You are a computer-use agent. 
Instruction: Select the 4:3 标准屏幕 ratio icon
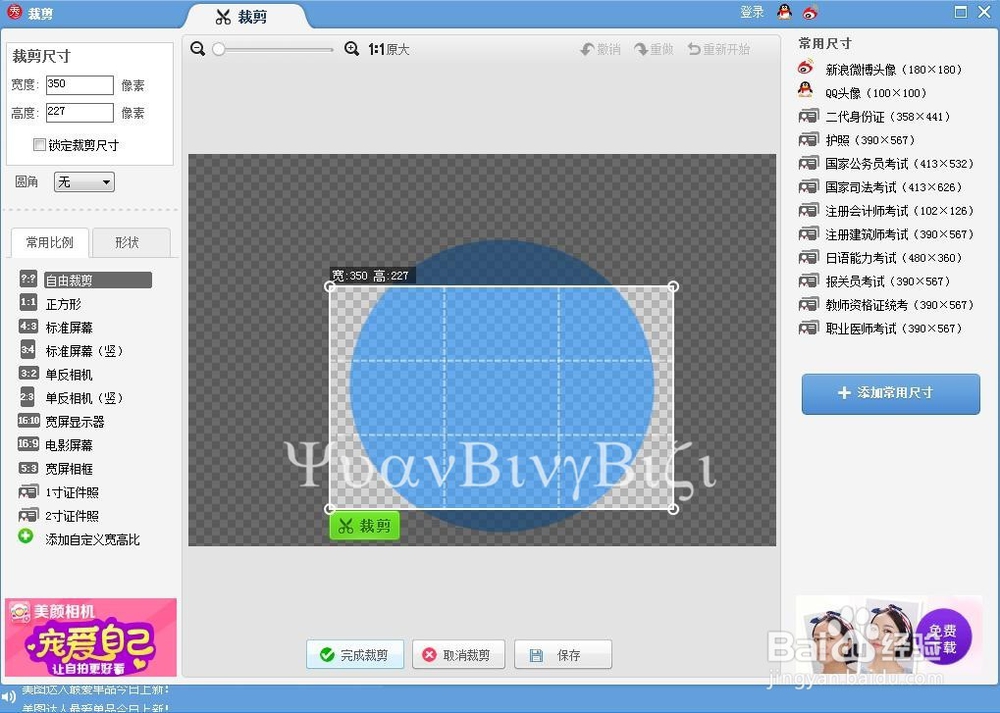coord(28,327)
